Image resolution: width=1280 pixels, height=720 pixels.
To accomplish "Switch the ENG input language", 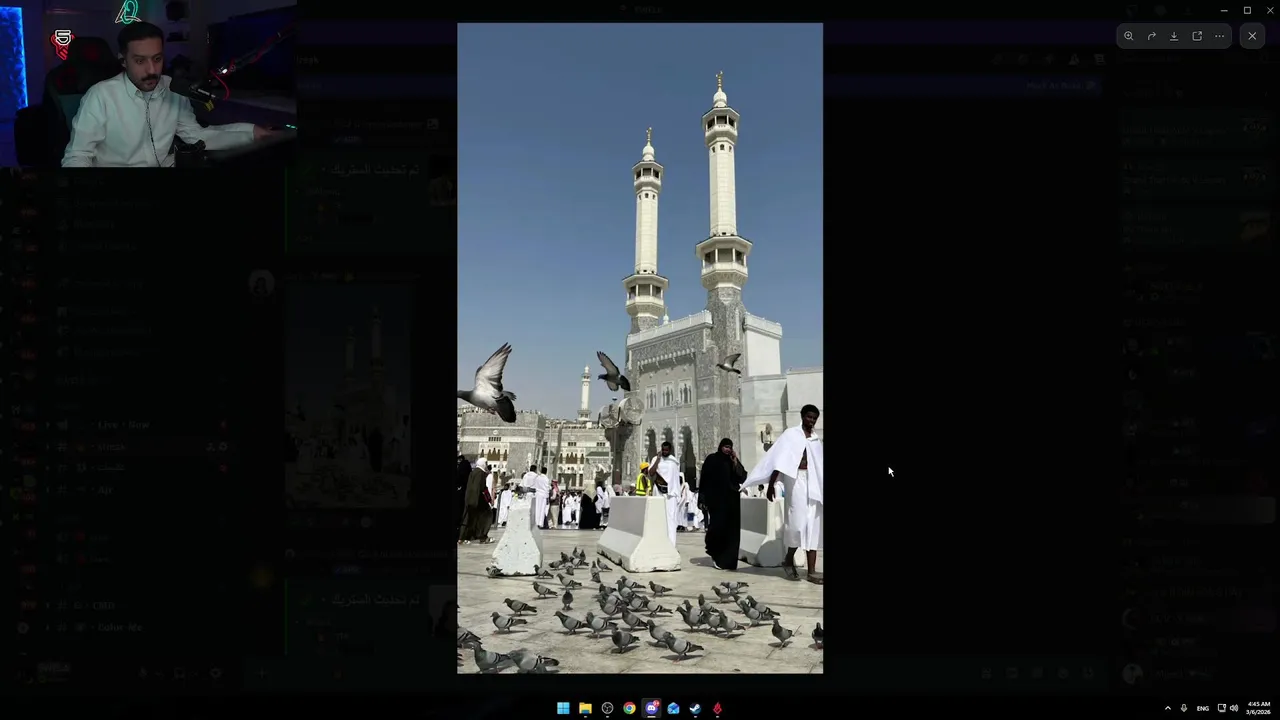I will [x=1203, y=708].
